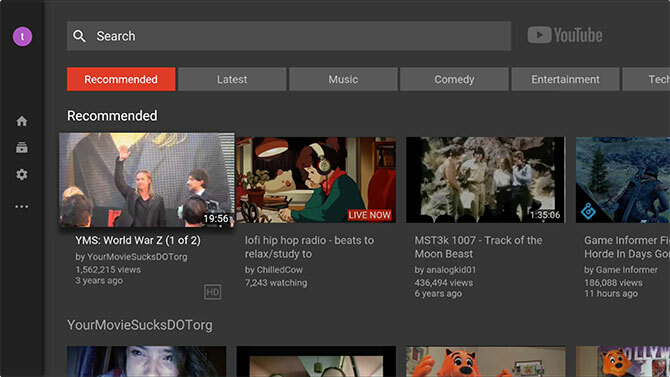670x377 pixels.
Task: Switch to the Entertainment tab
Action: (565, 79)
